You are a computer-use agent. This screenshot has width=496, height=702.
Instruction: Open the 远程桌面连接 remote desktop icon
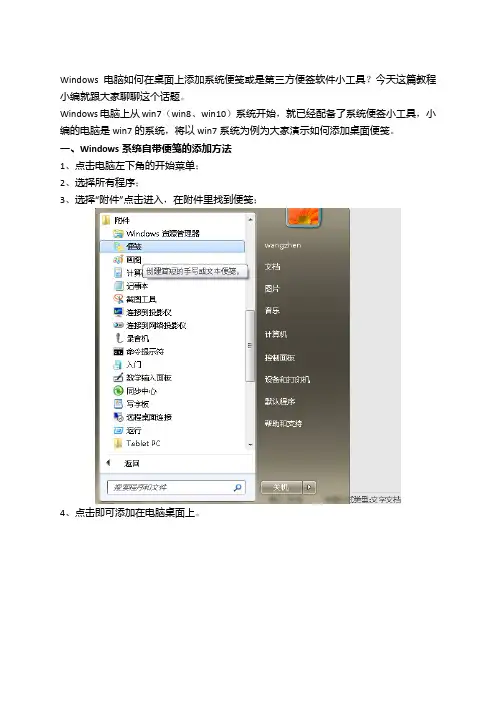tap(118, 417)
